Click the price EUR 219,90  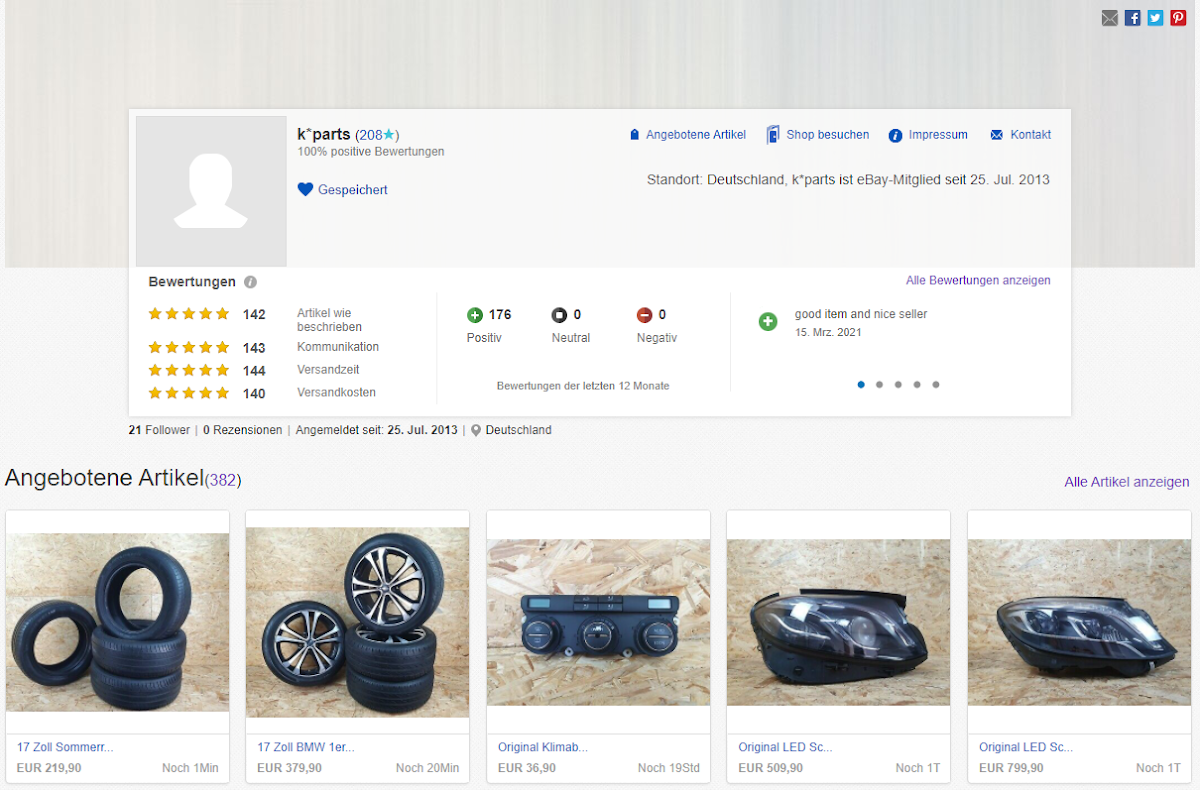pyautogui.click(x=49, y=768)
